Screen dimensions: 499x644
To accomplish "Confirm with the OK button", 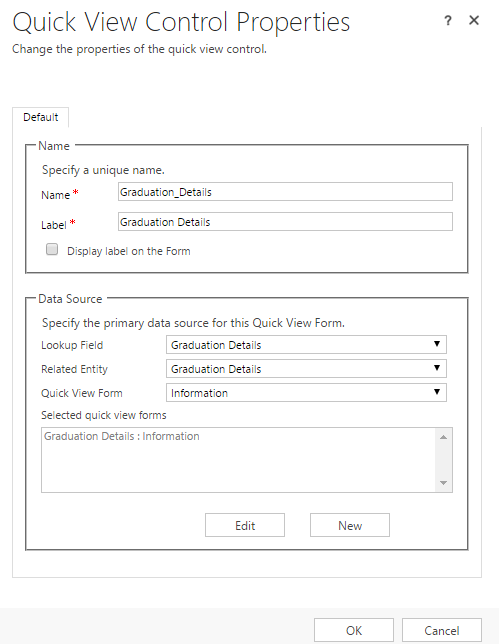I will pos(354,630).
